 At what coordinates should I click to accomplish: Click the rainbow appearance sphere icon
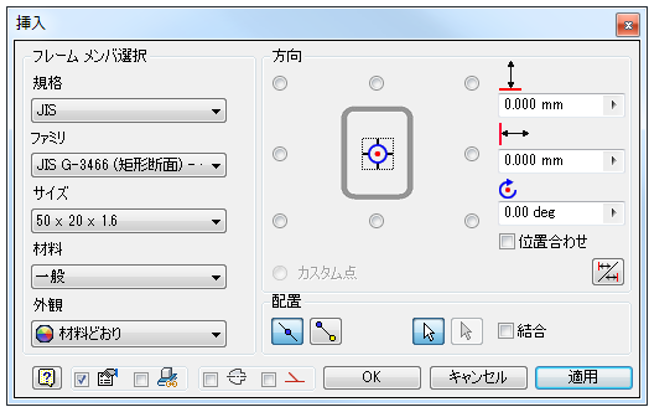pos(44,333)
